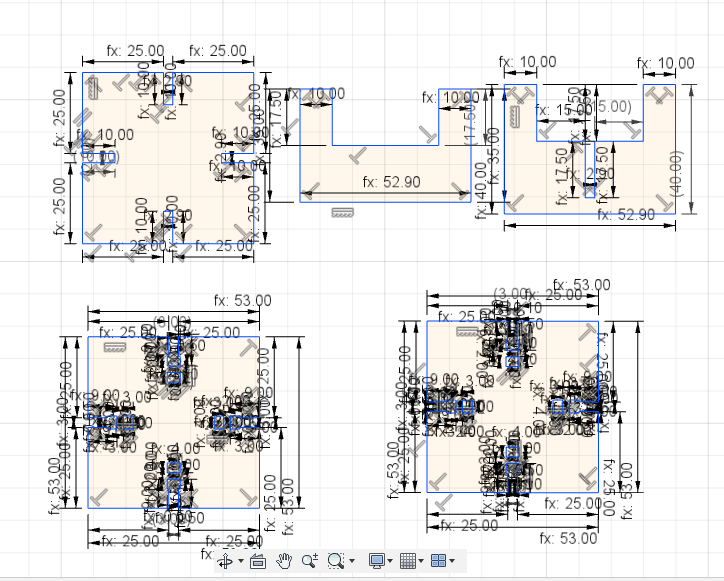Select the fx: 52.90 dimension in middle sketch

392,182
